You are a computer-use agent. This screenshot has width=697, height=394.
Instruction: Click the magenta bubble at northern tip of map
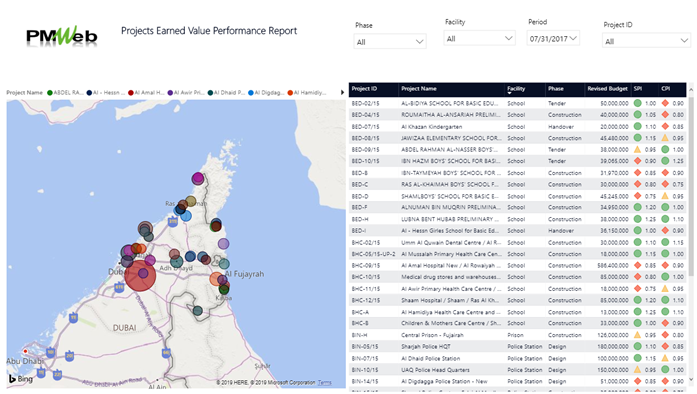pyautogui.click(x=198, y=179)
